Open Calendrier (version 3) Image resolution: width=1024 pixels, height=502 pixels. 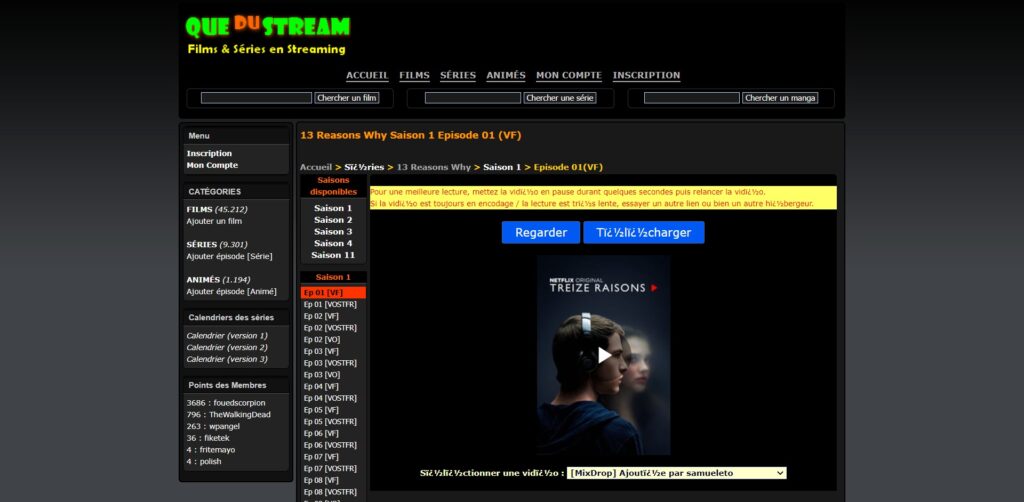227,359
